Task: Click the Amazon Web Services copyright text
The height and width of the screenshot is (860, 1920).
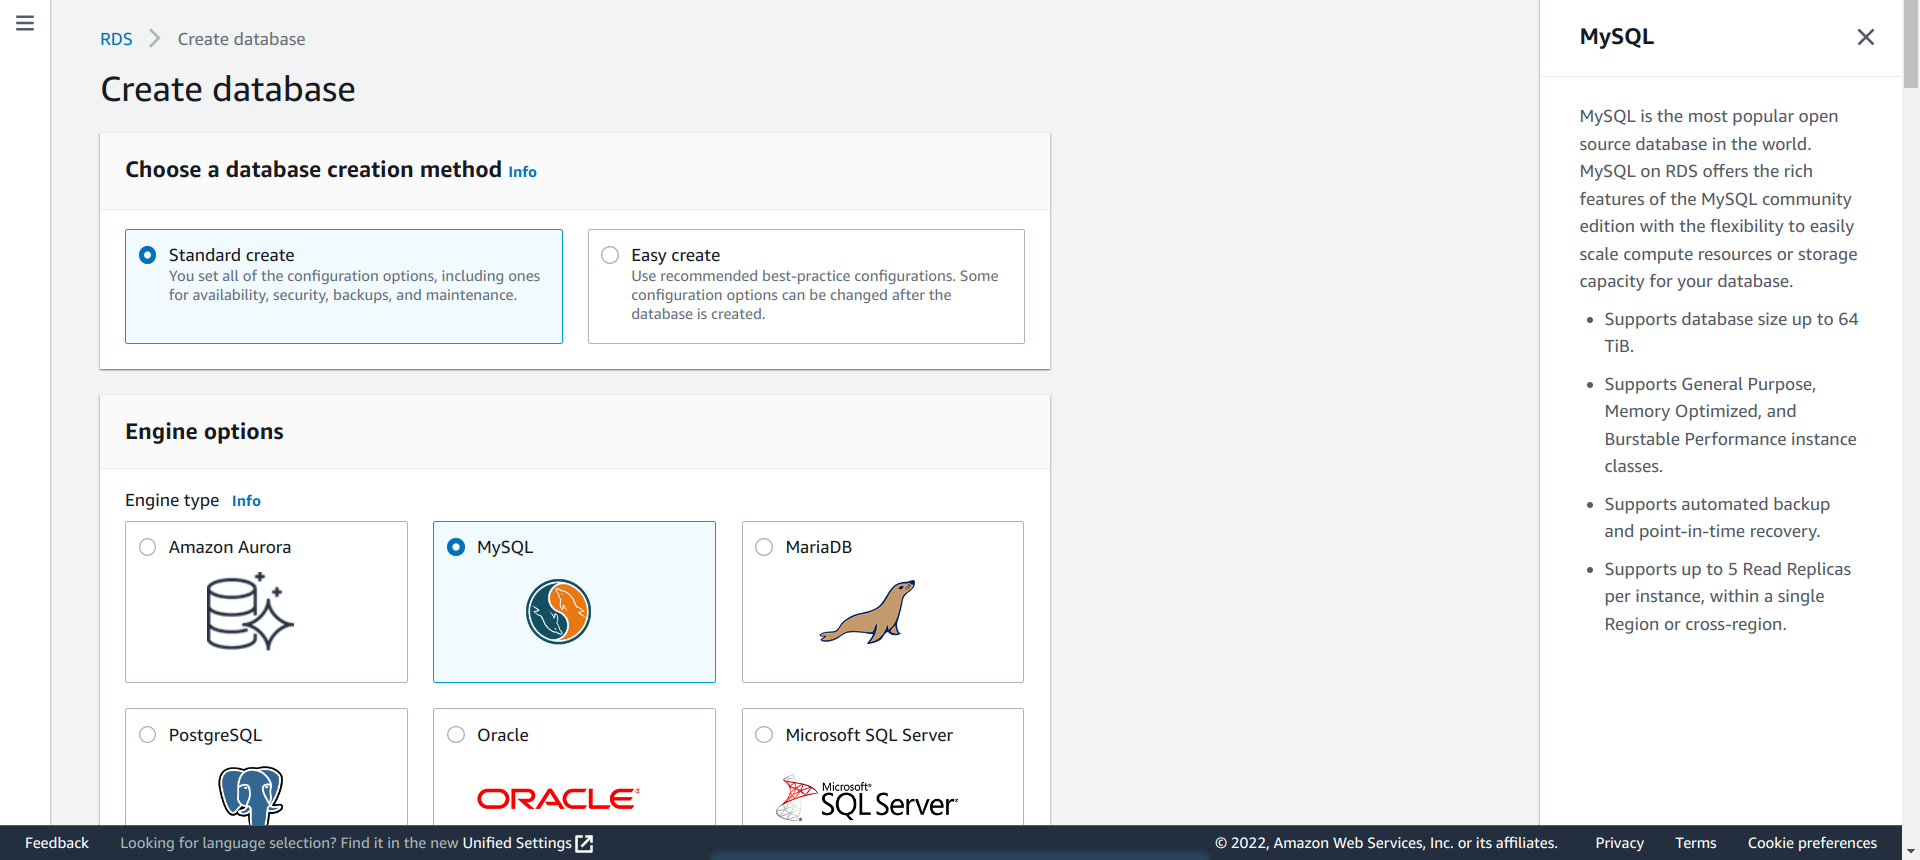Action: 1386,843
